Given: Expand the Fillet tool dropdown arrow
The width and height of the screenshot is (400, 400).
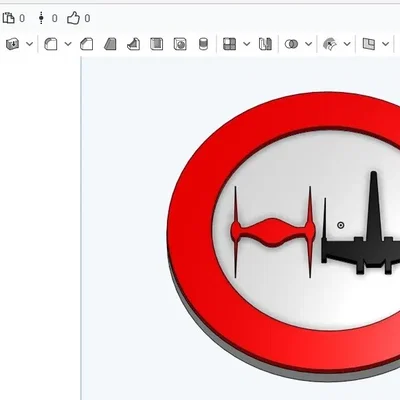Looking at the screenshot, I should pos(68,44).
